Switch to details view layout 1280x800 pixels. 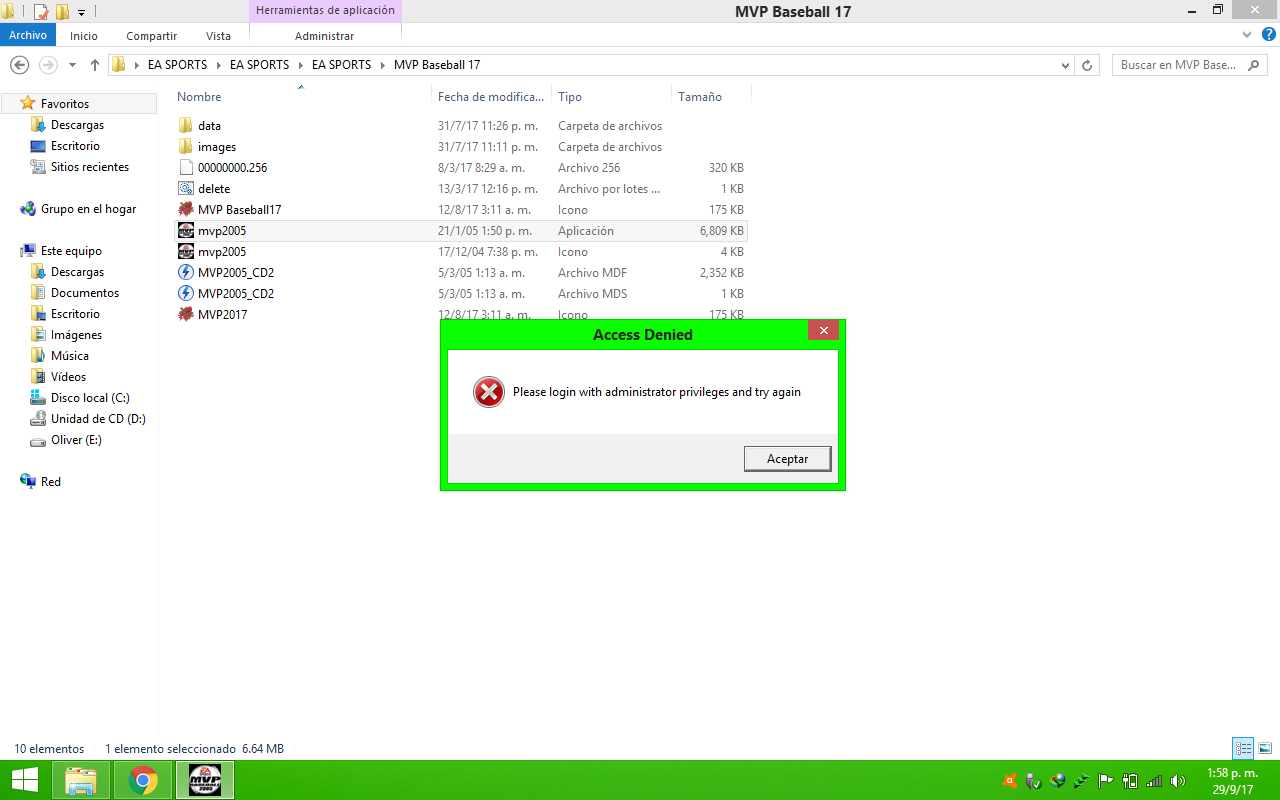[1243, 748]
